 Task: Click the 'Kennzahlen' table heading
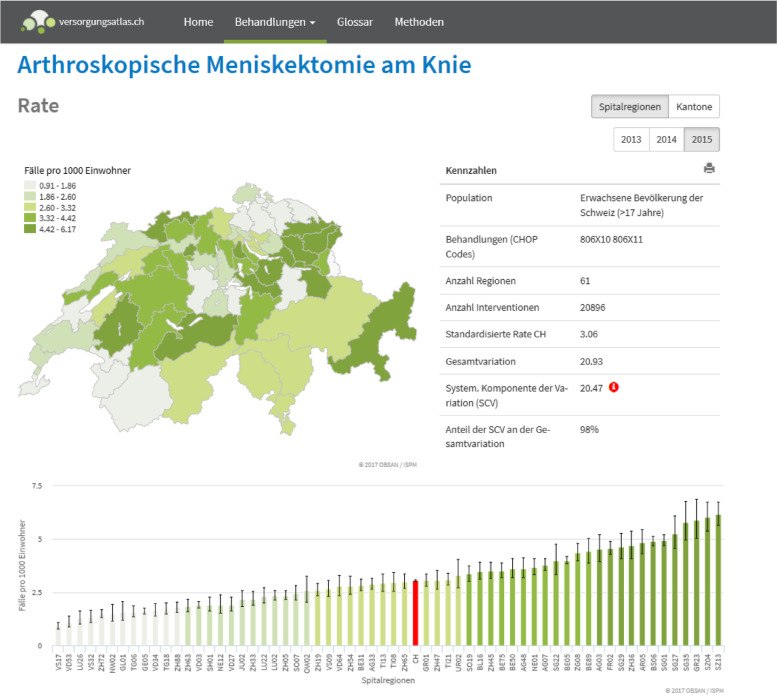[471, 170]
